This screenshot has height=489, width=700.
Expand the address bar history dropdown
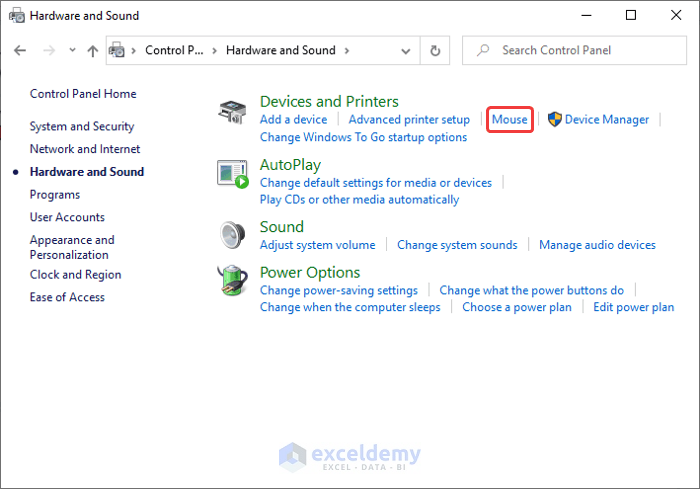[409, 50]
